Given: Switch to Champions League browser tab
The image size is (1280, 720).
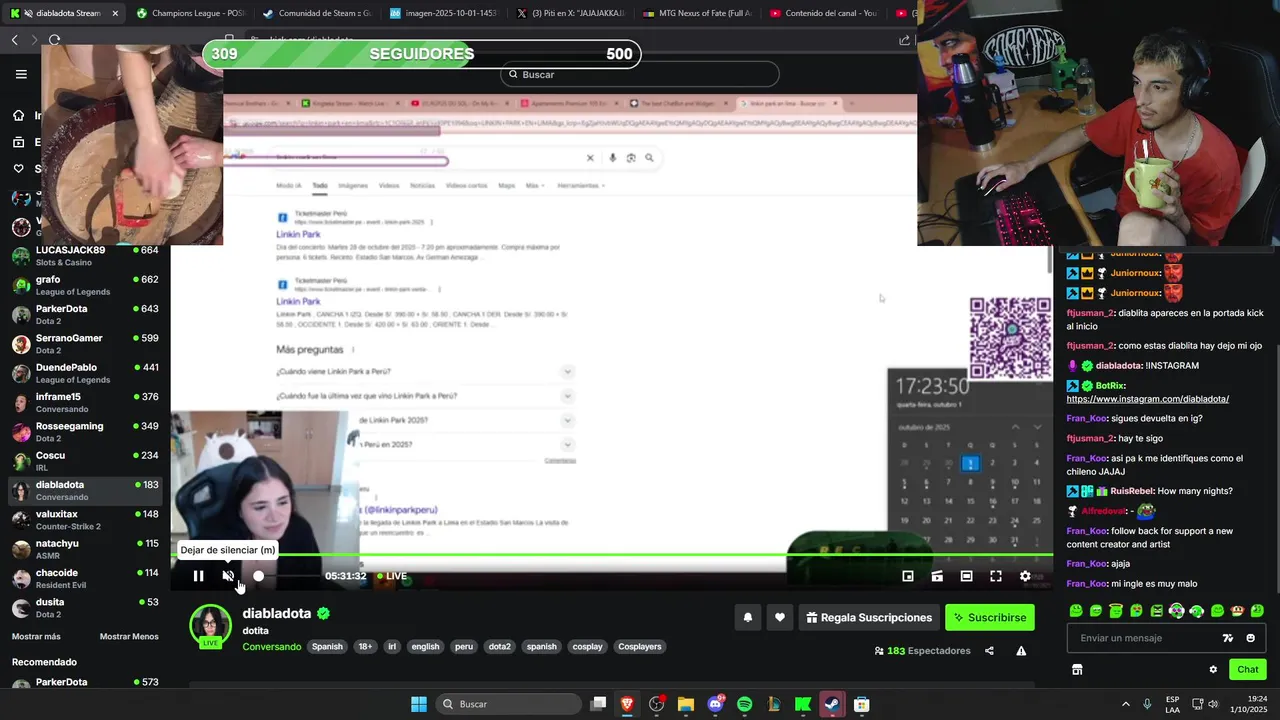Looking at the screenshot, I should (190, 13).
